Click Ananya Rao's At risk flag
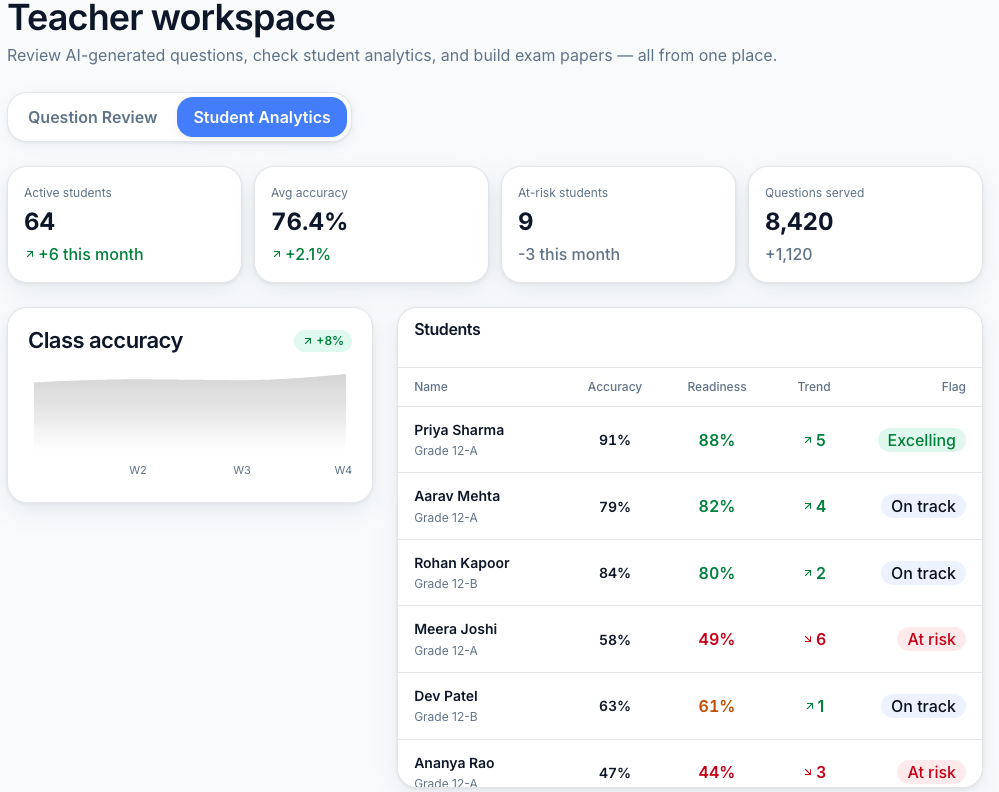The height and width of the screenshot is (792, 999). [x=931, y=772]
